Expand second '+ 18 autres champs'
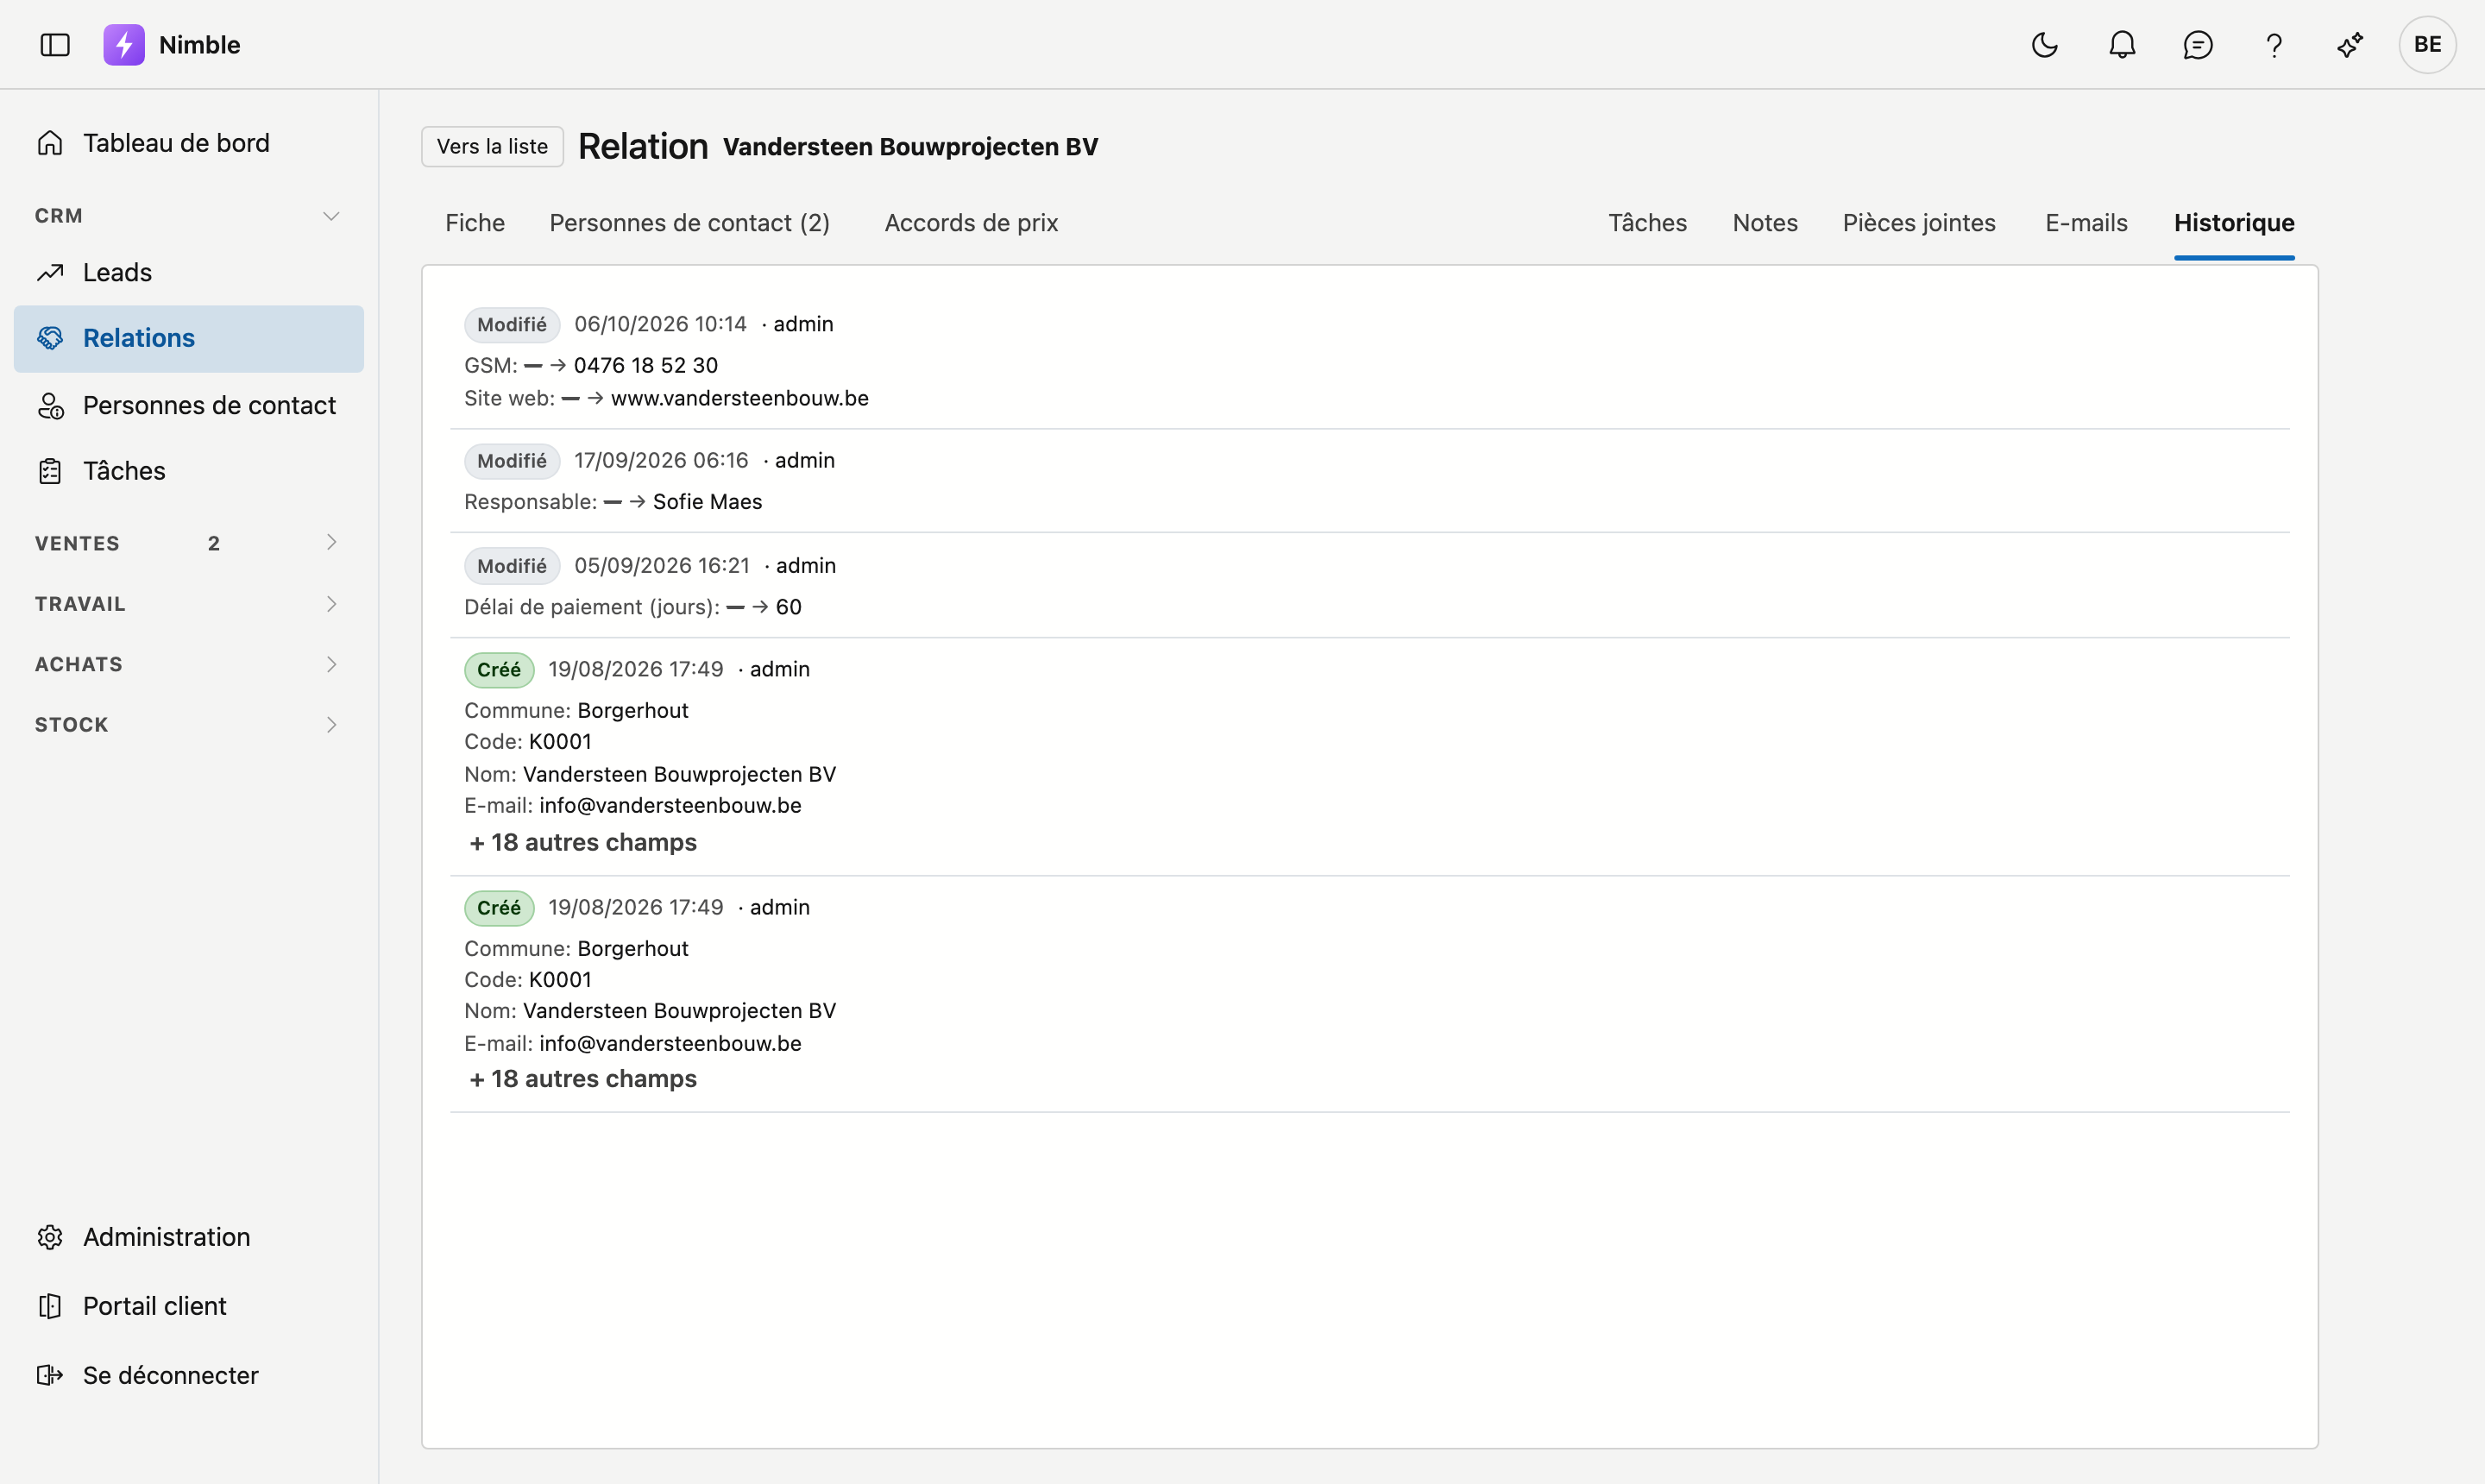The height and width of the screenshot is (1484, 2485). click(582, 1079)
